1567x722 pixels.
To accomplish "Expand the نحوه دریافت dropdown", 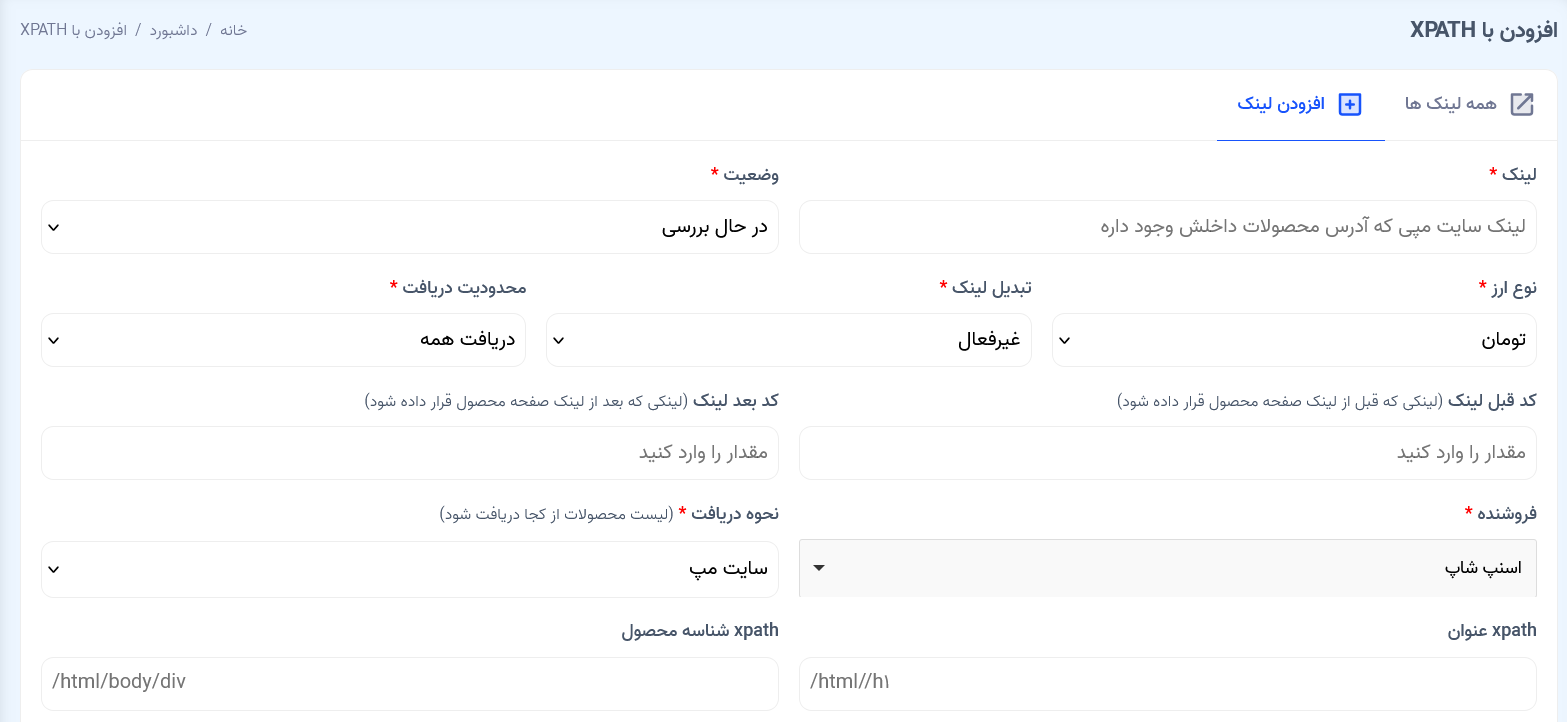I will [x=410, y=569].
